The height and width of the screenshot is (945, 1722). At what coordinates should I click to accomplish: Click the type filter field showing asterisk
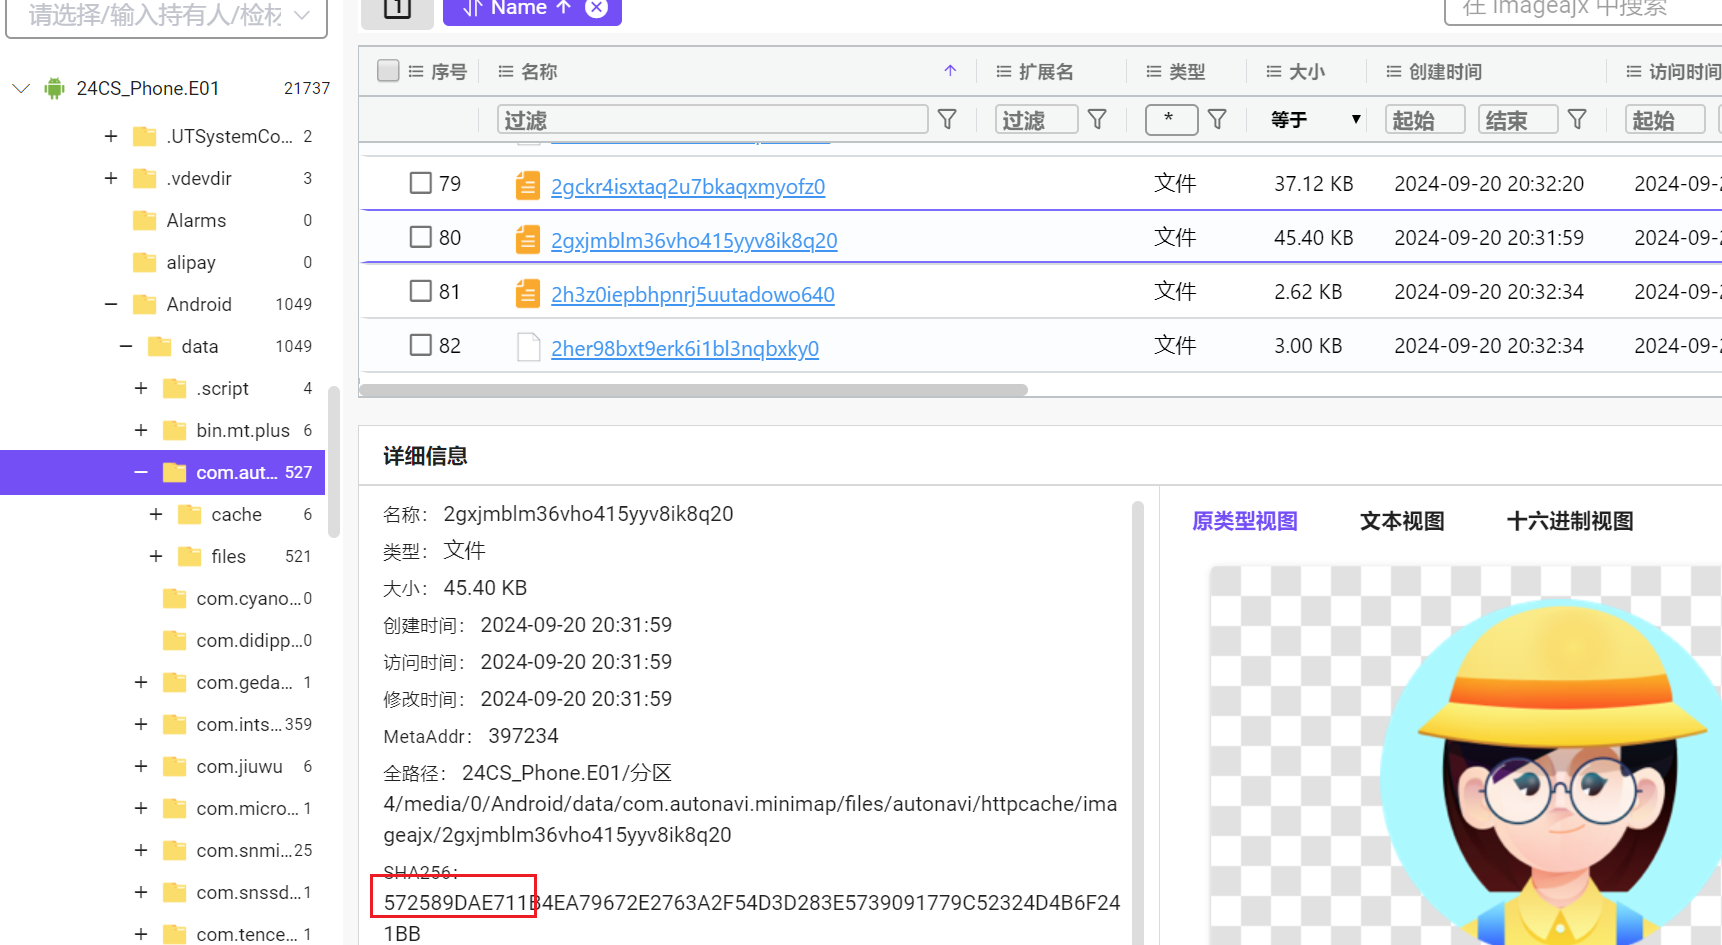click(1172, 120)
